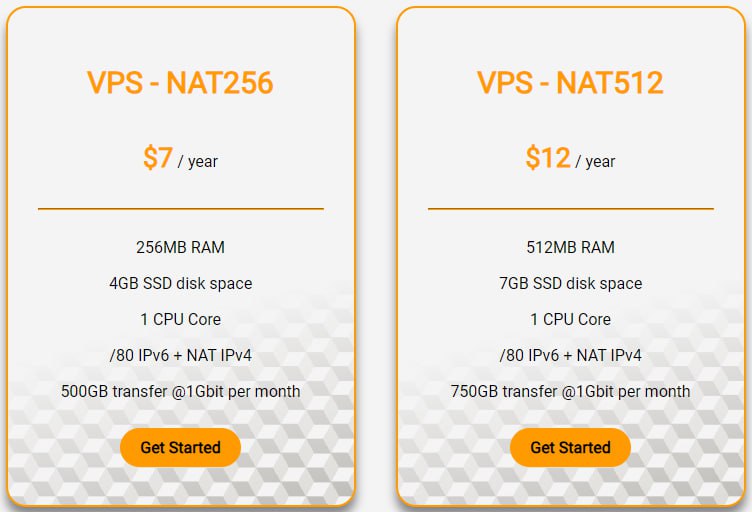
Task: Click the "/ year" label beside $7
Action: [198, 162]
